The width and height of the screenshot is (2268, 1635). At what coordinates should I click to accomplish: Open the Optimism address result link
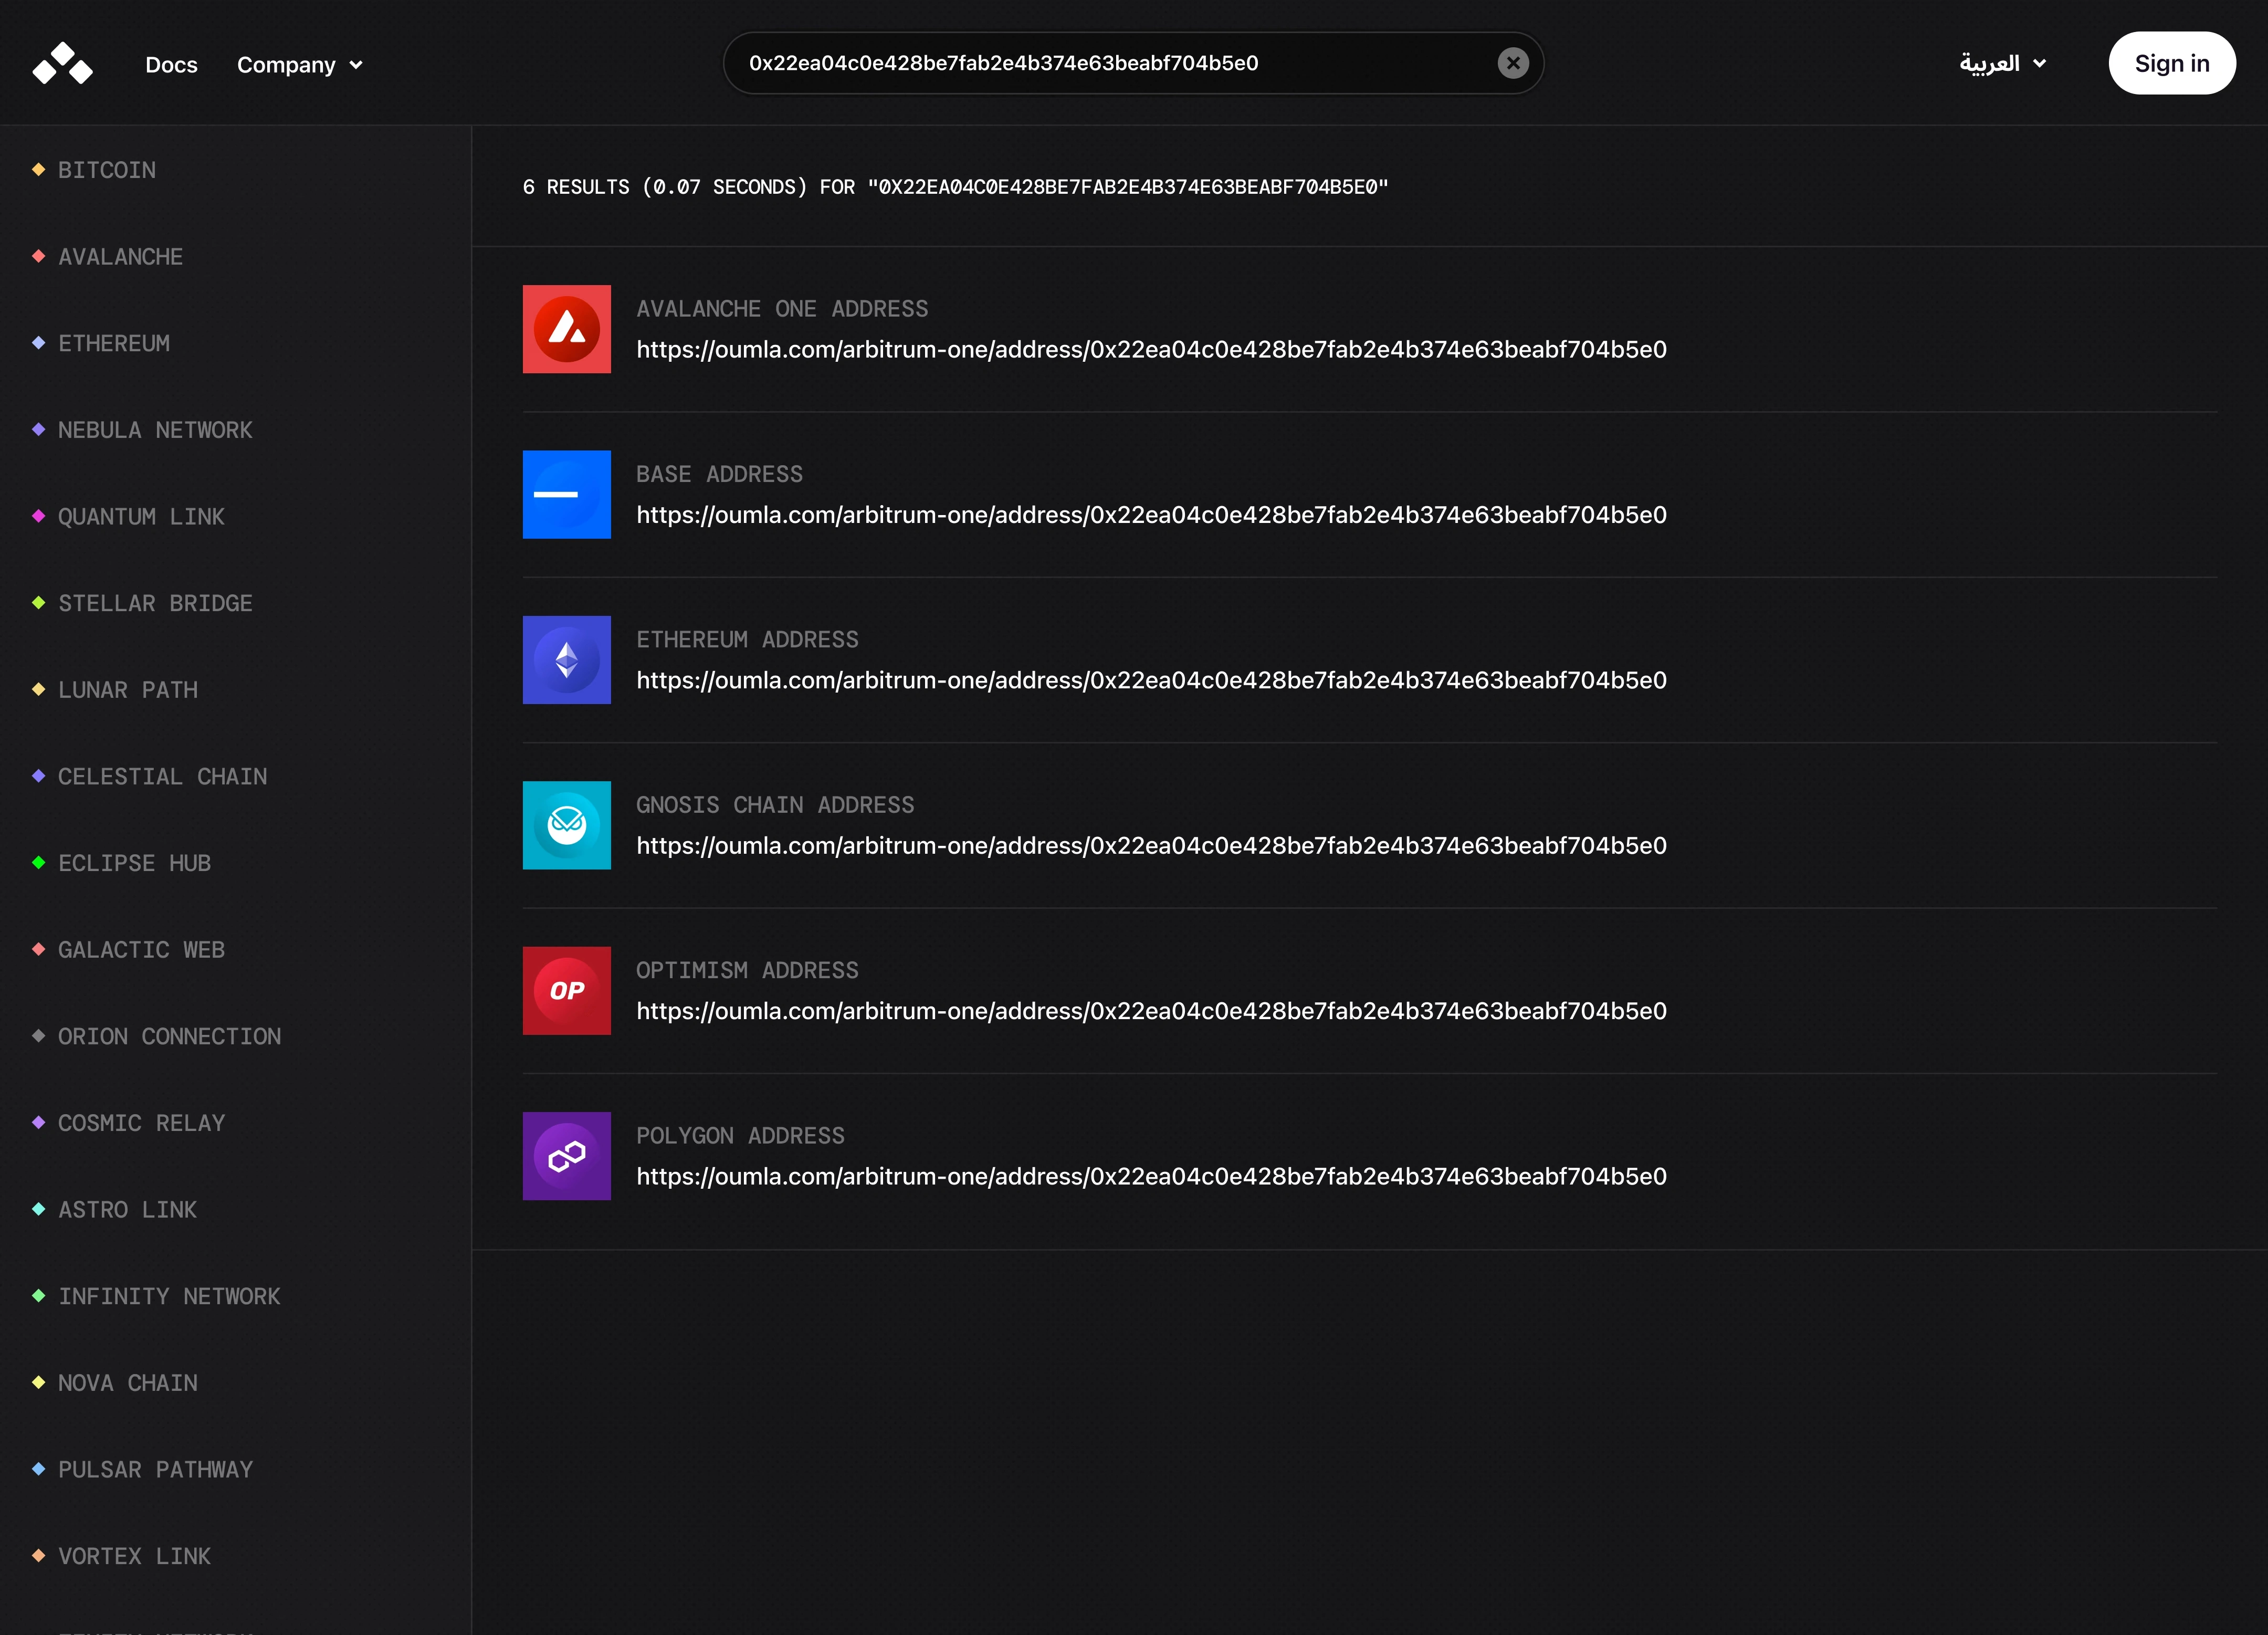pos(1151,1011)
